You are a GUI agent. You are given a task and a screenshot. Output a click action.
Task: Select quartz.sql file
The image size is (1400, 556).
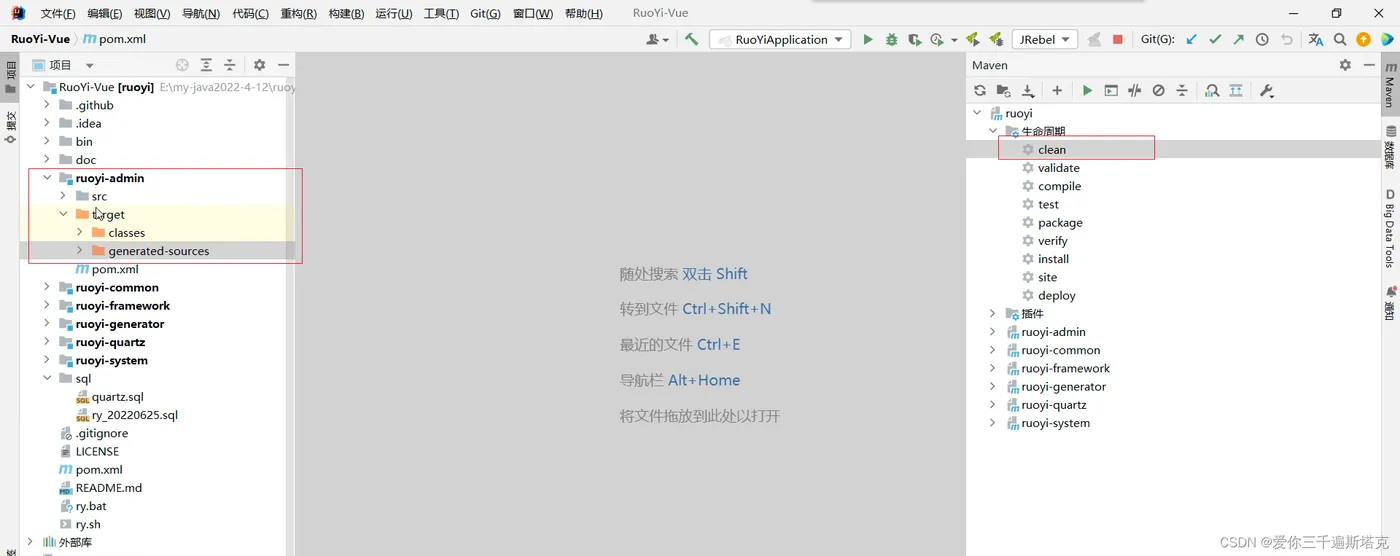(118, 397)
